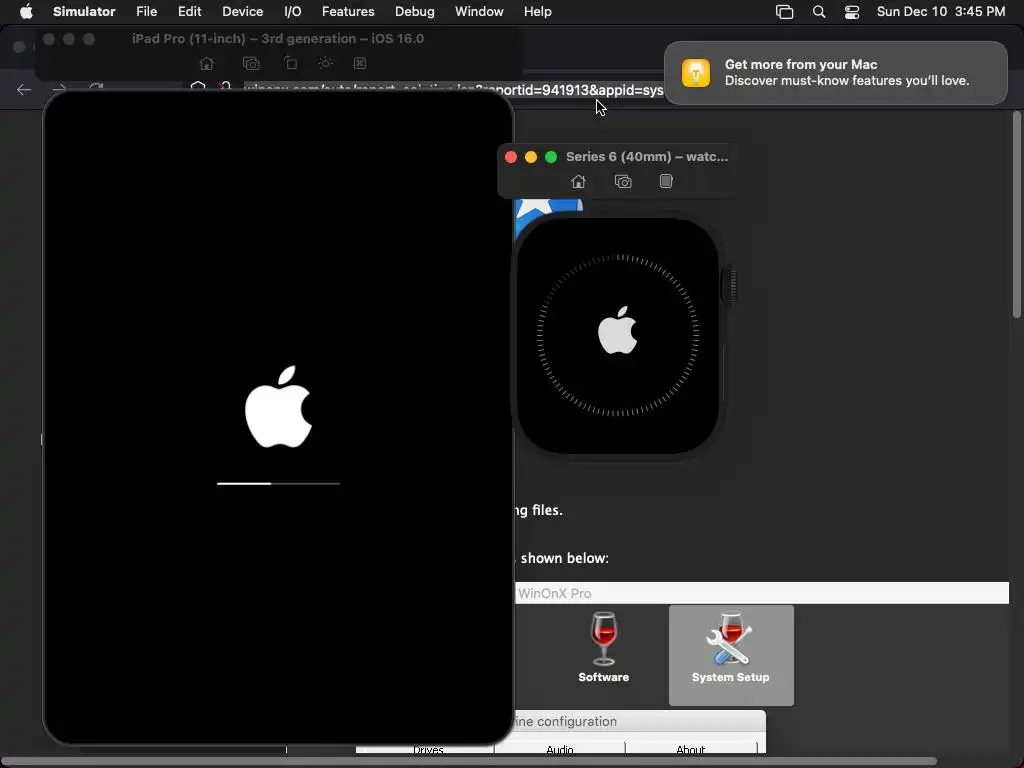Screen dimensions: 1024x768
Task: Click the Rotate device icon in iPad Pro toolbar
Action: click(291, 63)
